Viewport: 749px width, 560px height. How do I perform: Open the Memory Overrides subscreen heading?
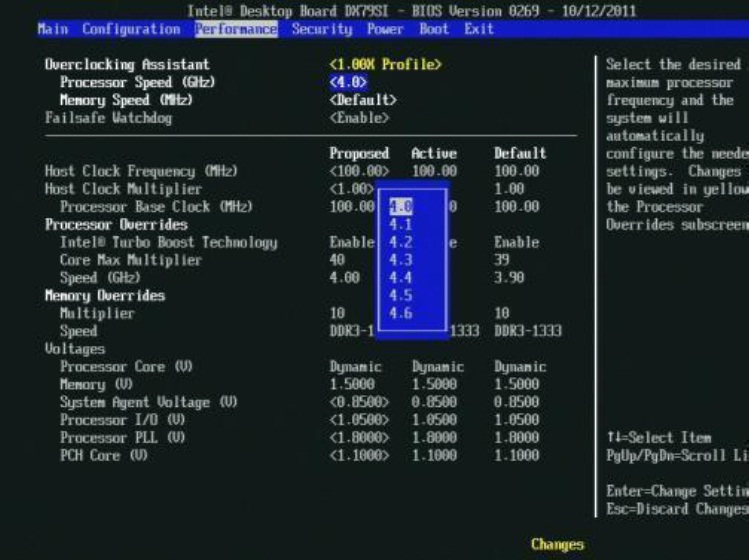(105, 295)
